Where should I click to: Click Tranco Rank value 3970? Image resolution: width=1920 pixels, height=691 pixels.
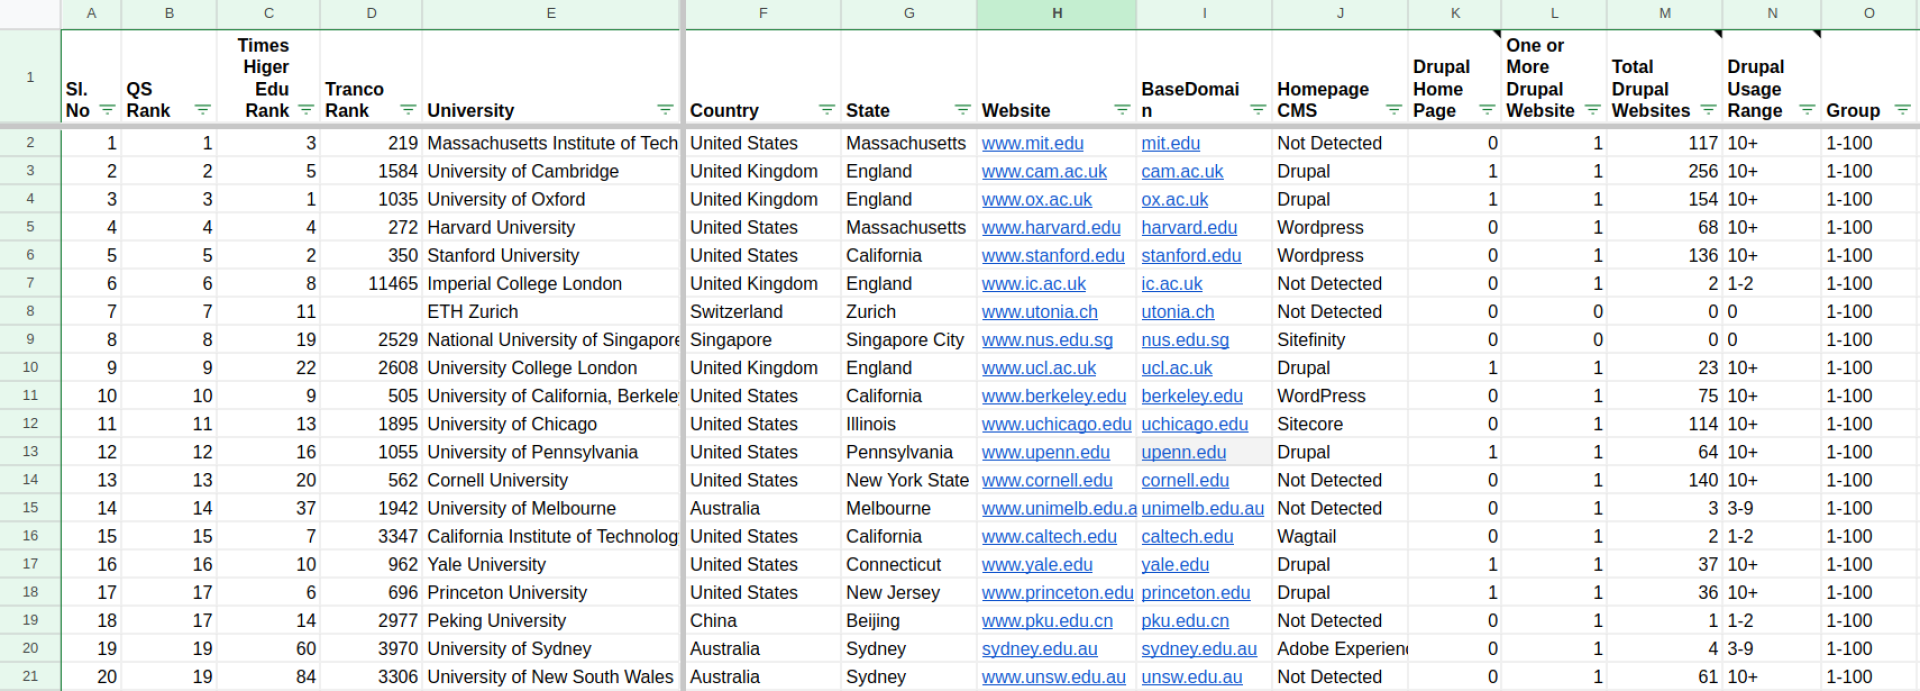click(371, 649)
